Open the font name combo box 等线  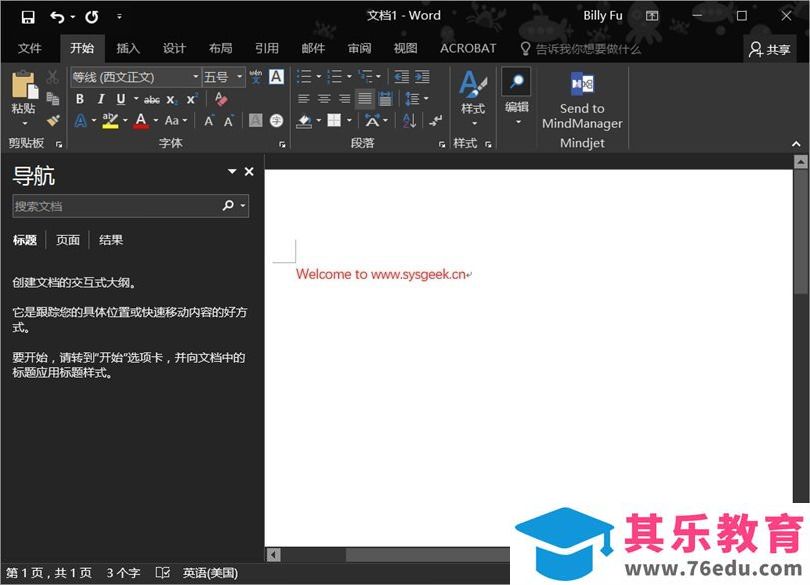click(135, 78)
